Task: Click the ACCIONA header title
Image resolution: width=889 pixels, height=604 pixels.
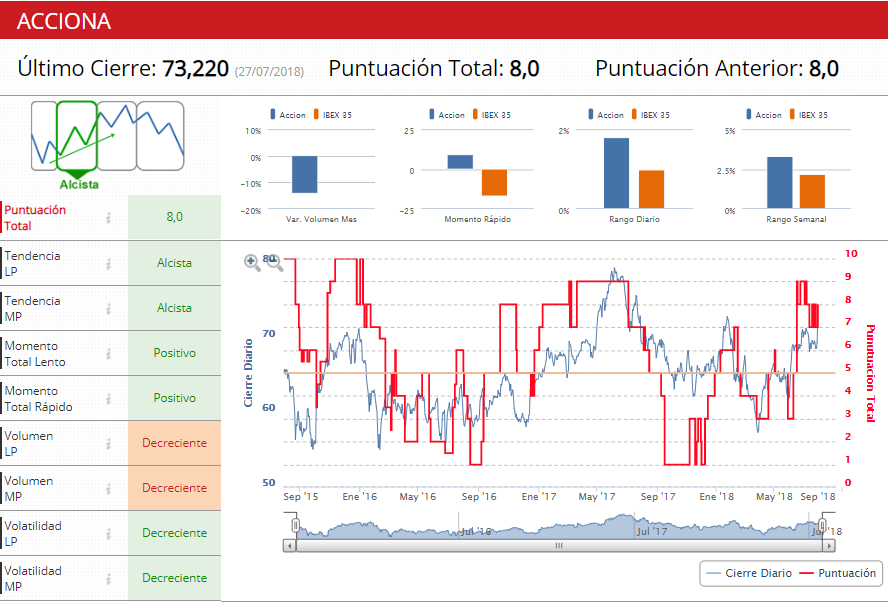Action: click(x=64, y=21)
